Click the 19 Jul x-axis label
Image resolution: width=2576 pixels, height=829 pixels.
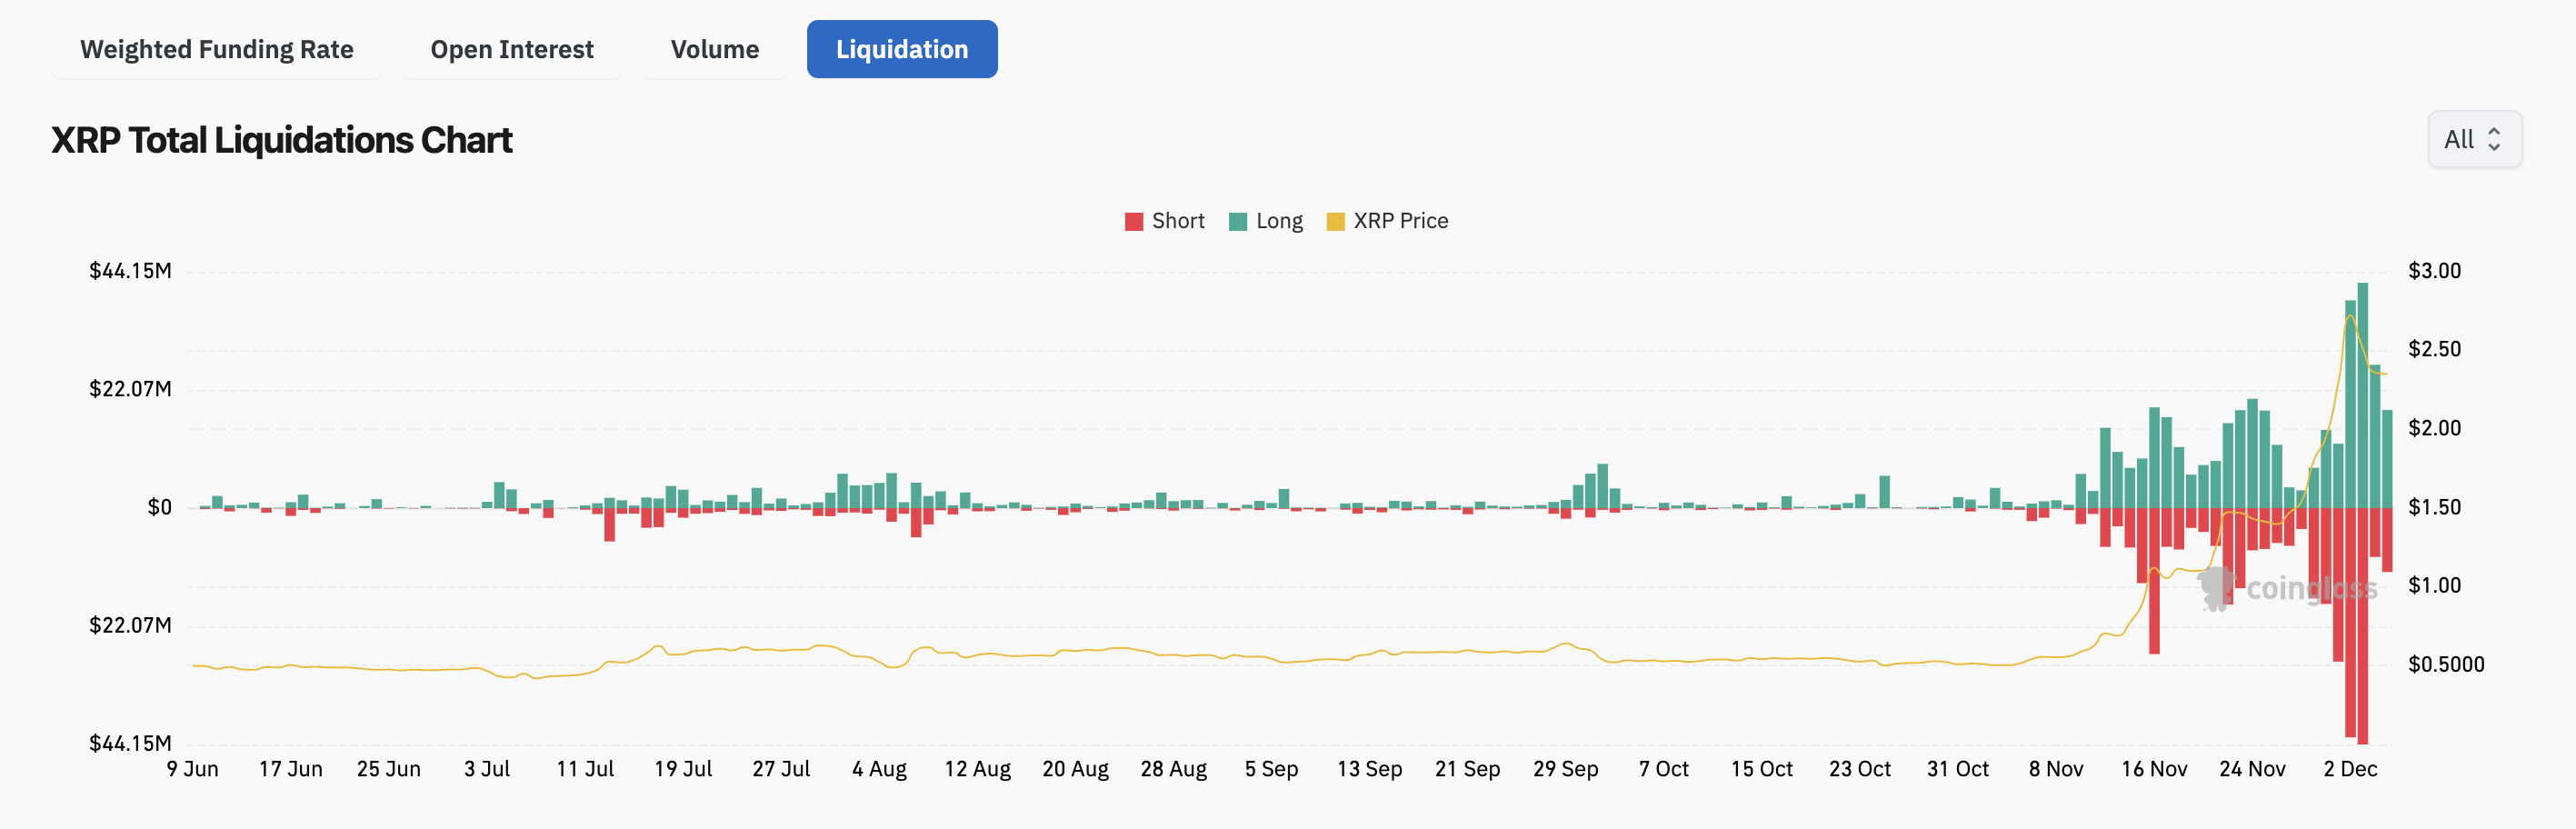[683, 769]
